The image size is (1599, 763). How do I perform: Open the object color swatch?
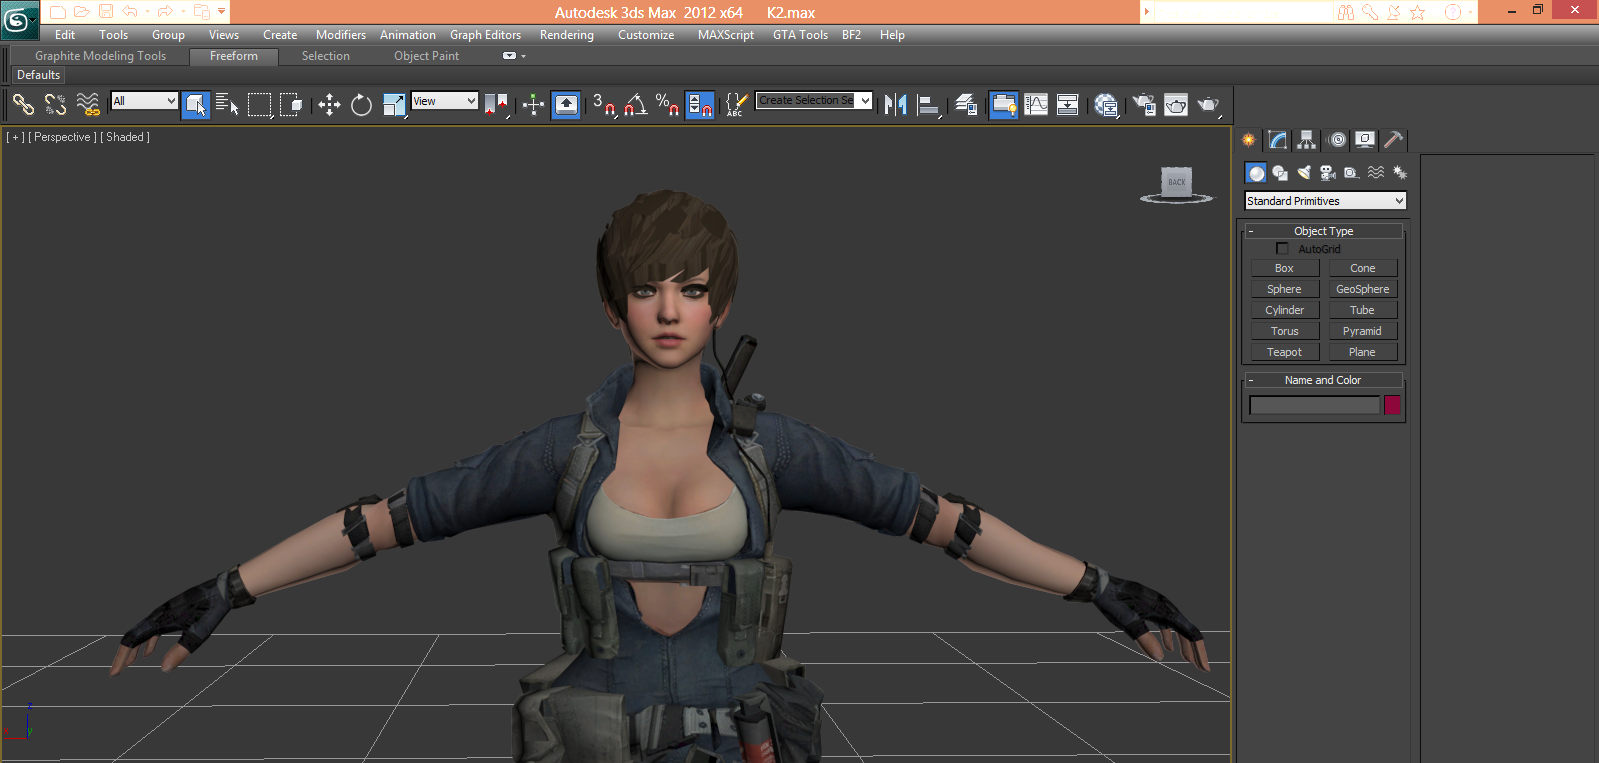click(x=1392, y=405)
